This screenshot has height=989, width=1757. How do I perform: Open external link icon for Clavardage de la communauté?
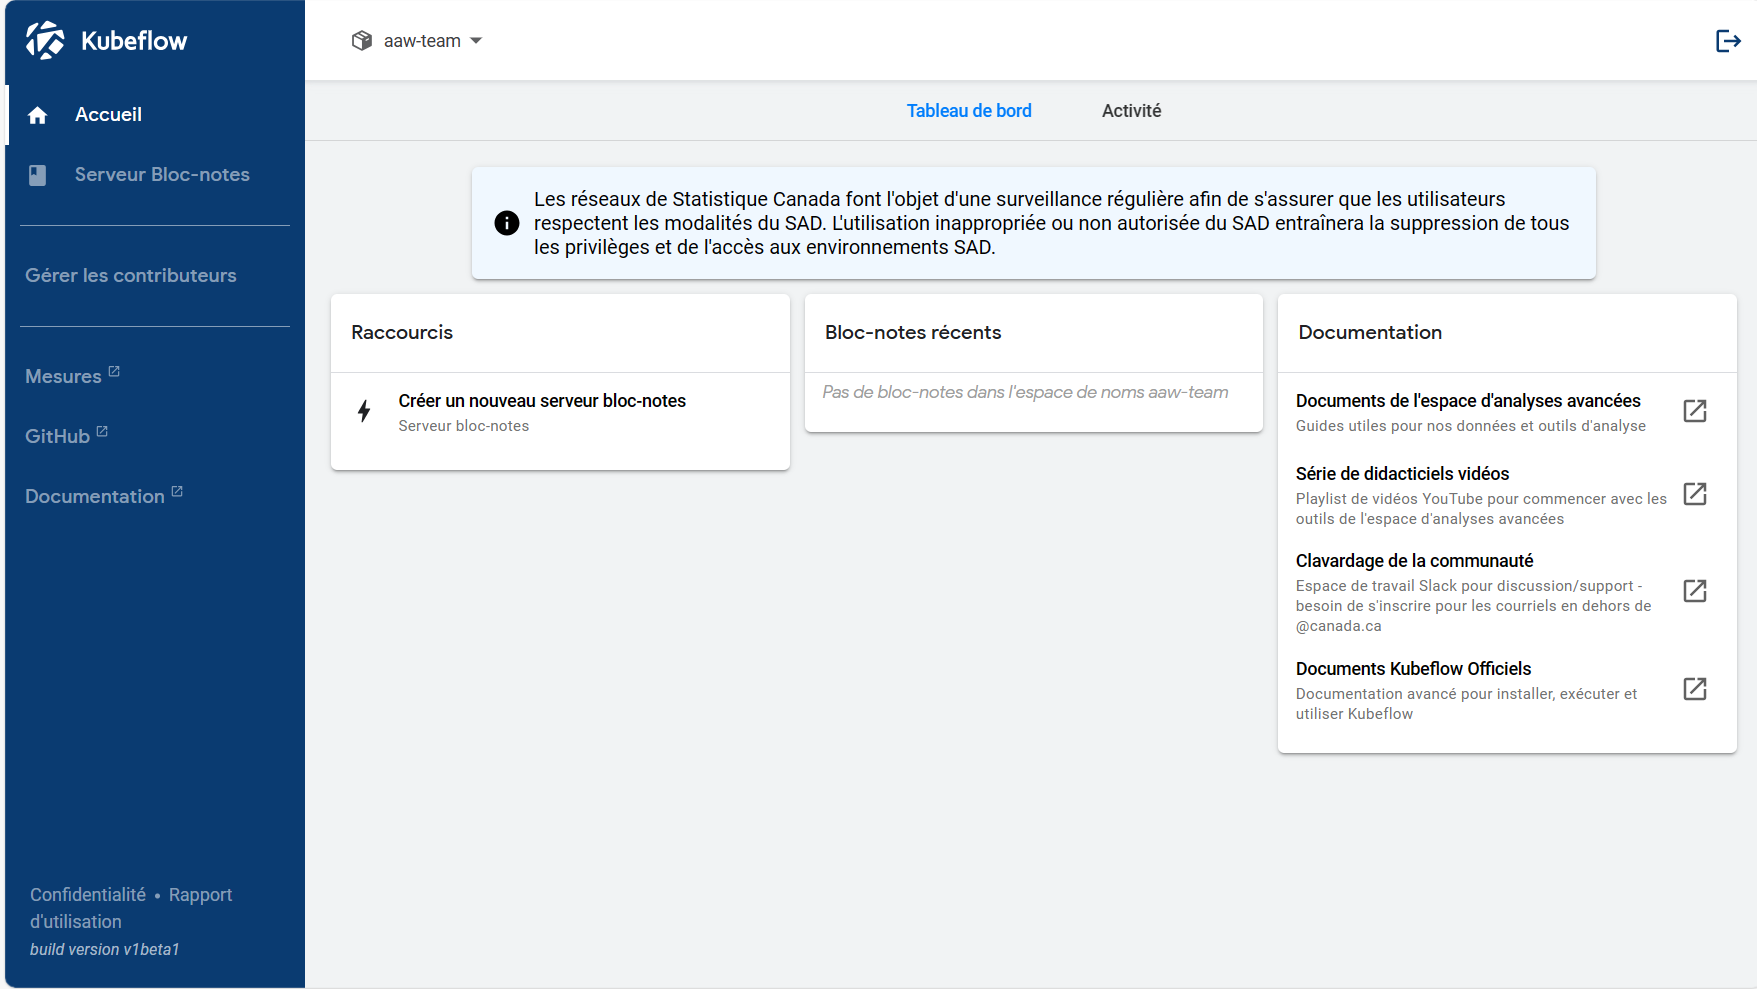pos(1695,591)
